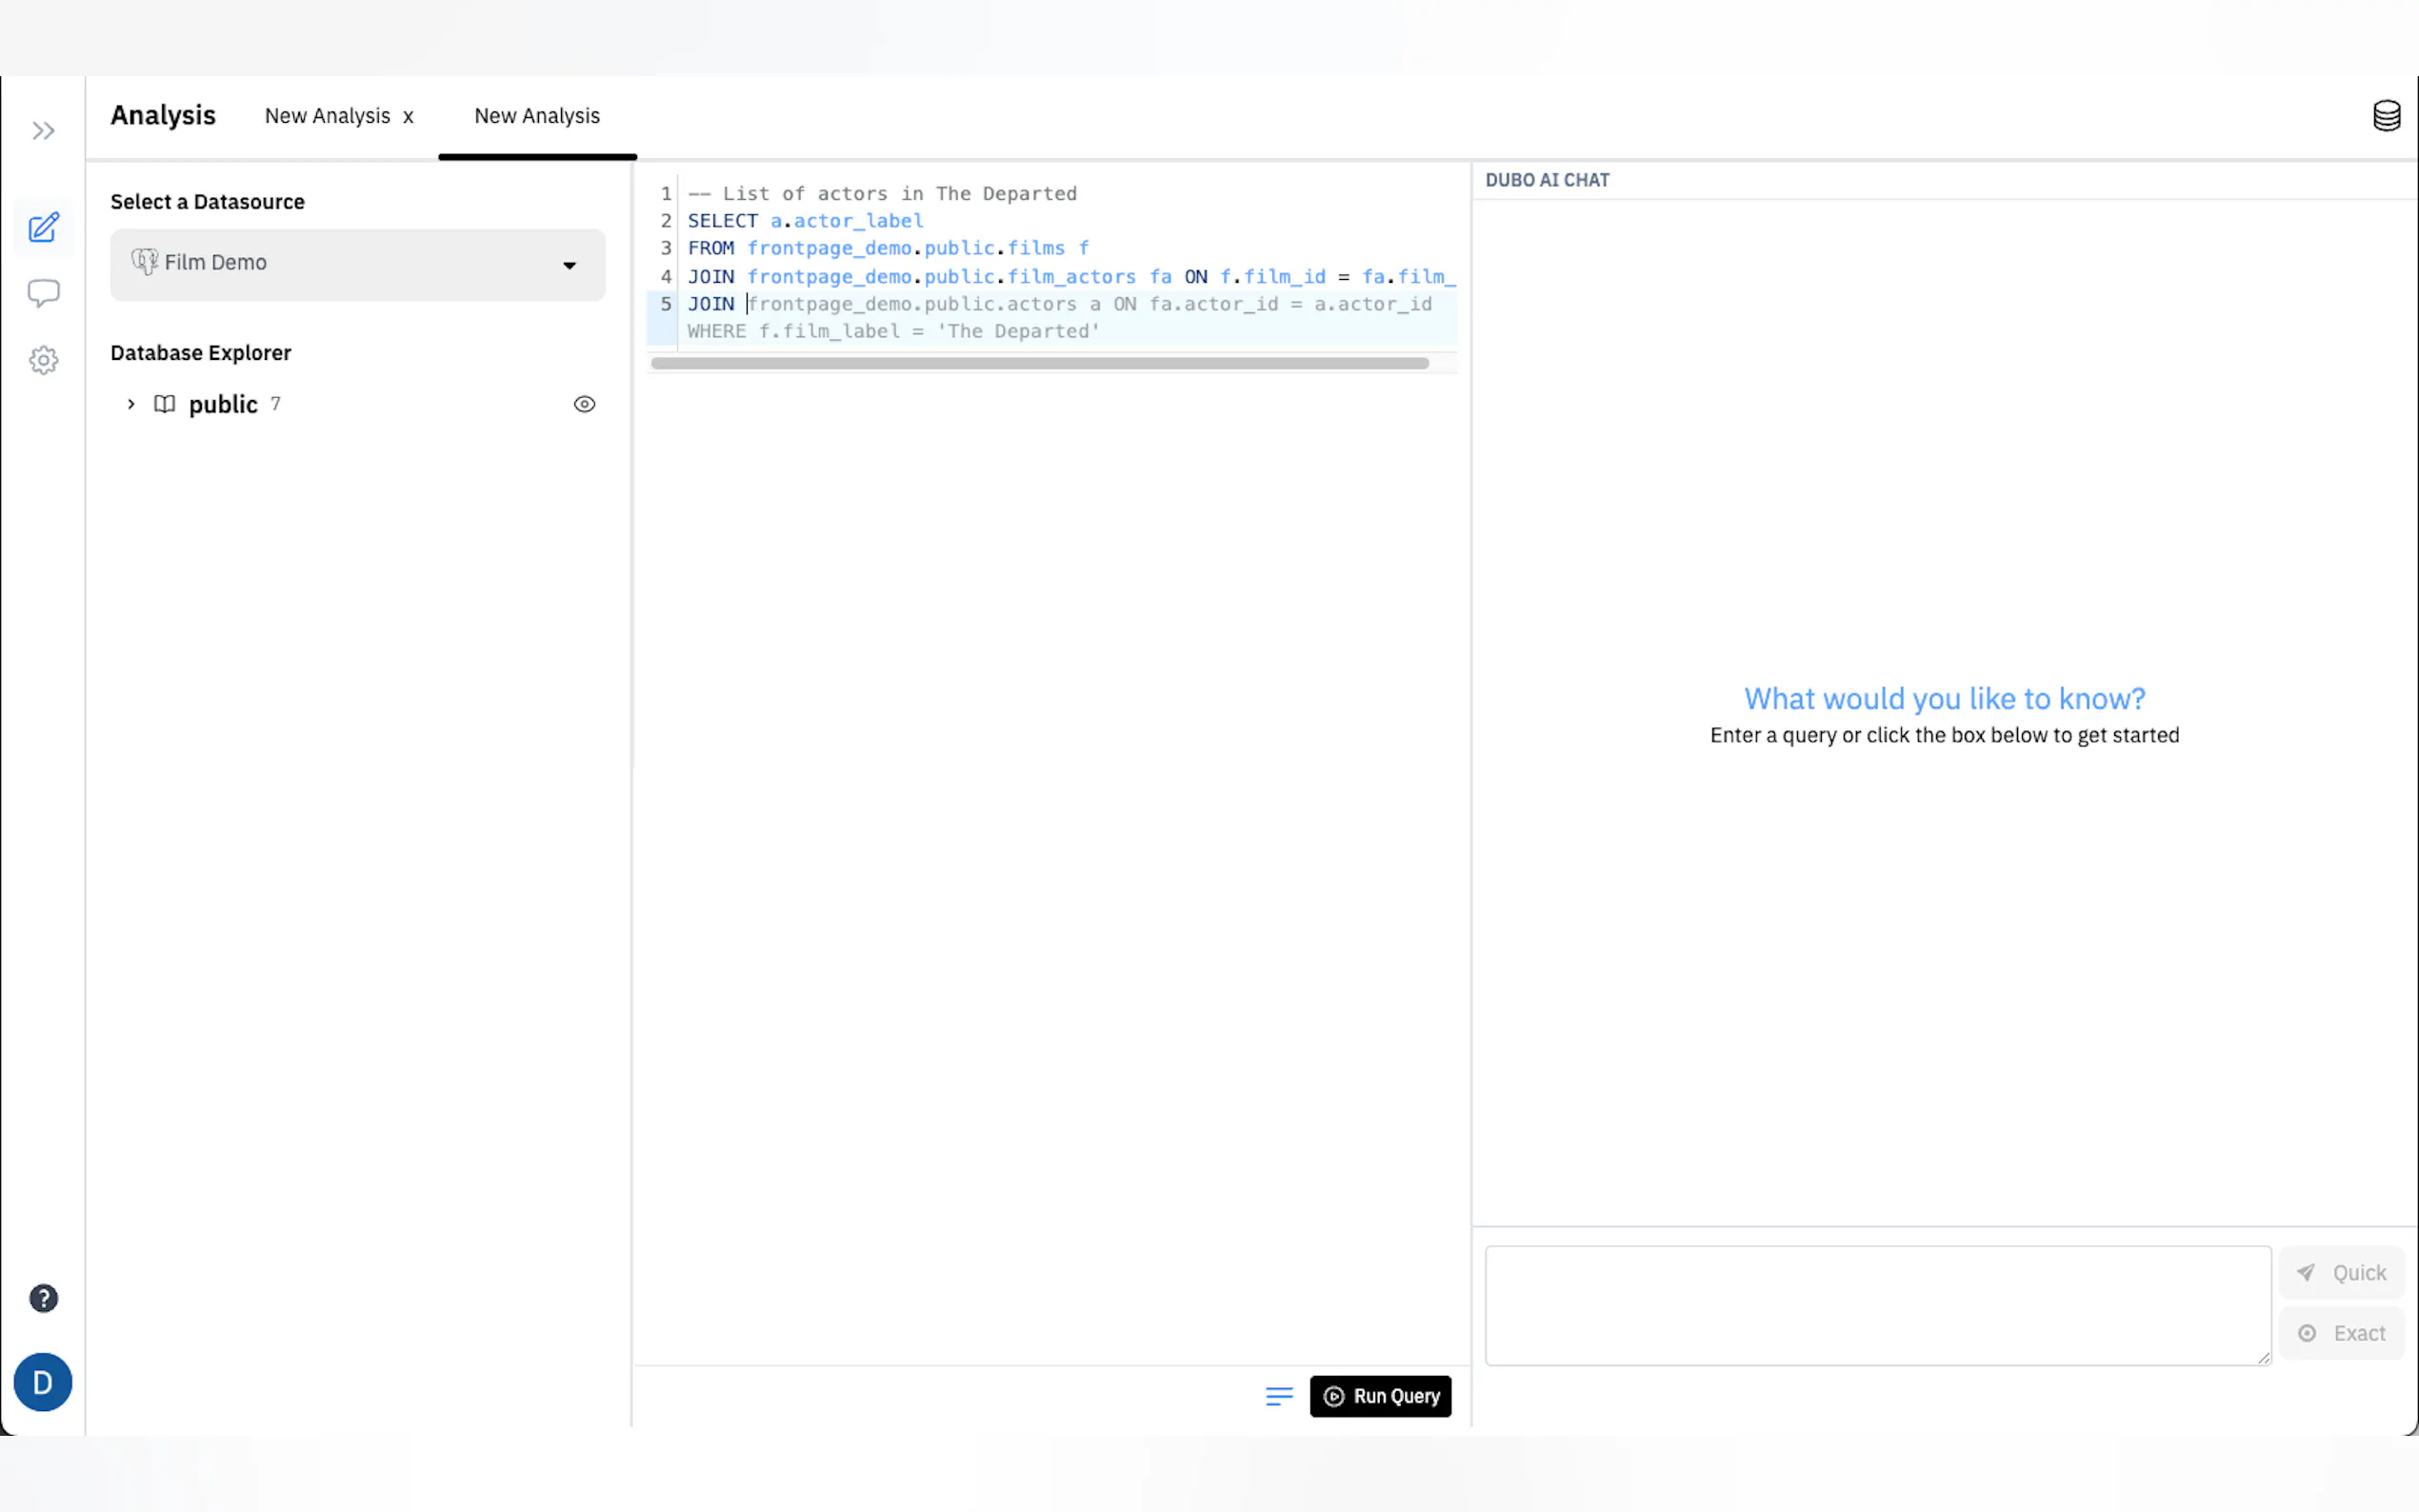Switch to the first New Analysis tab

[x=327, y=116]
